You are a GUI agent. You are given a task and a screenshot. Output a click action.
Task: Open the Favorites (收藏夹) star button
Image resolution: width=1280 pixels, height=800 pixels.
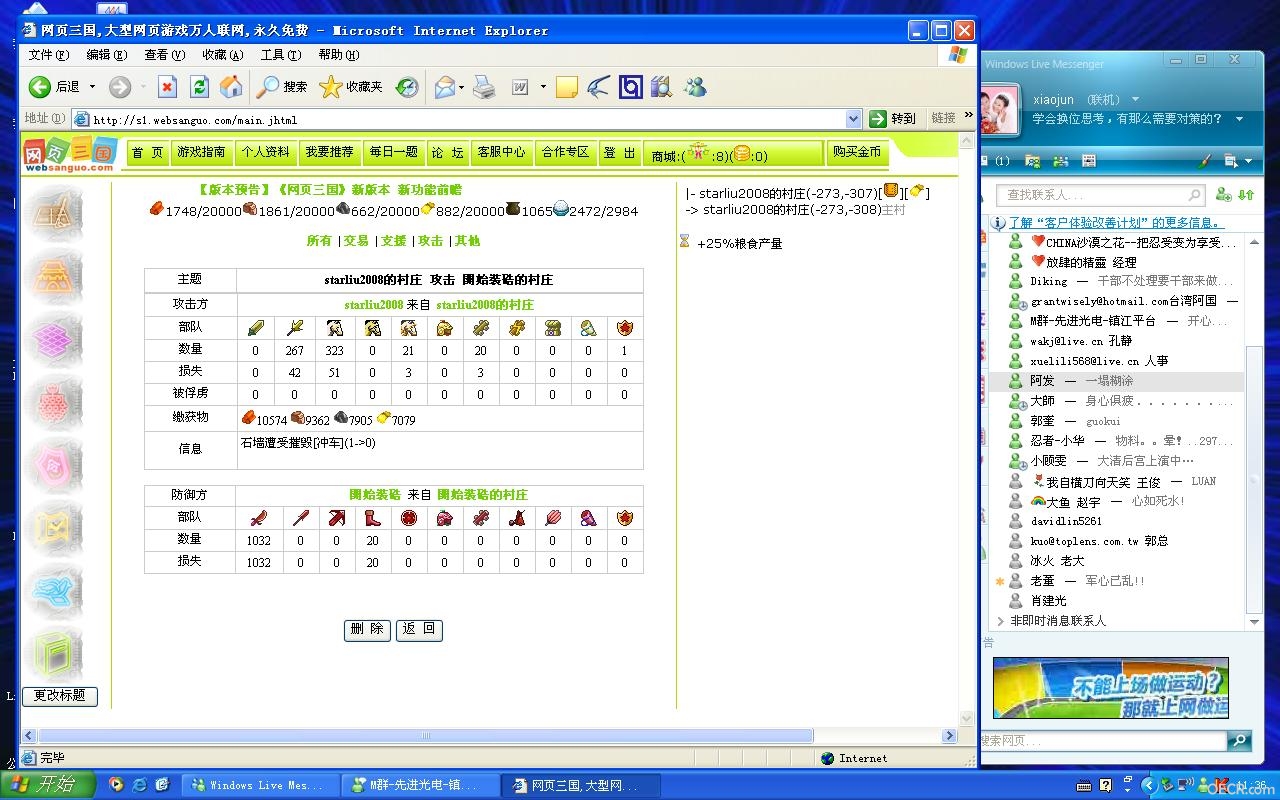(351, 87)
